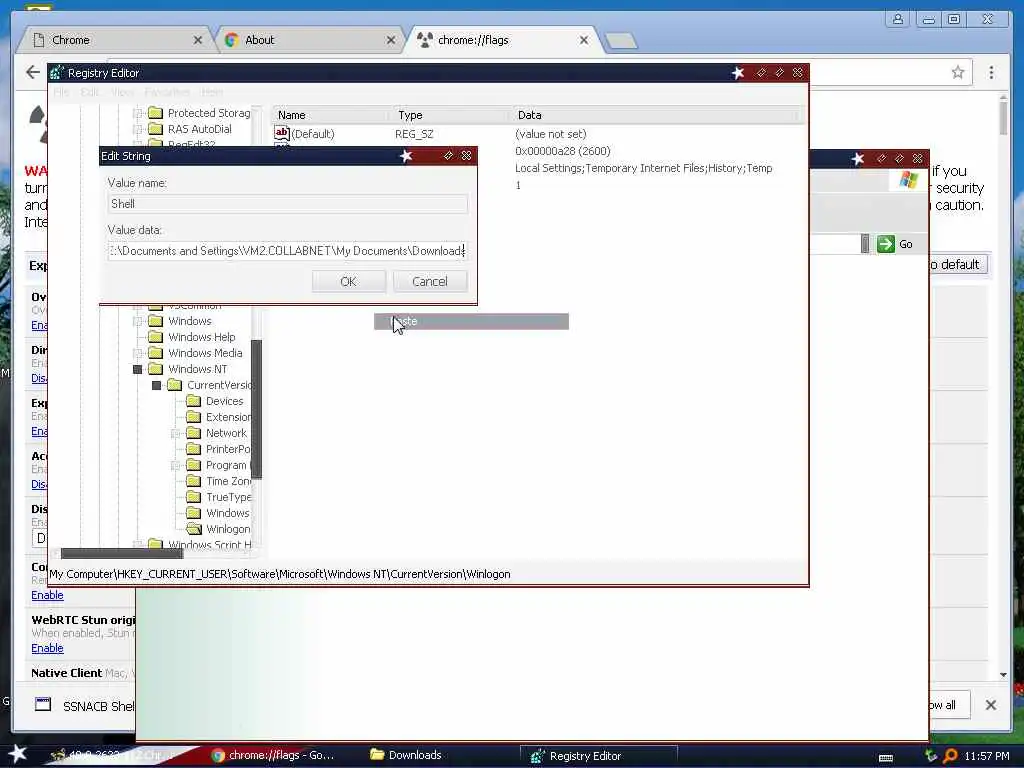Expand the Windows key in the tree
The image size is (1024, 768).
click(138, 321)
